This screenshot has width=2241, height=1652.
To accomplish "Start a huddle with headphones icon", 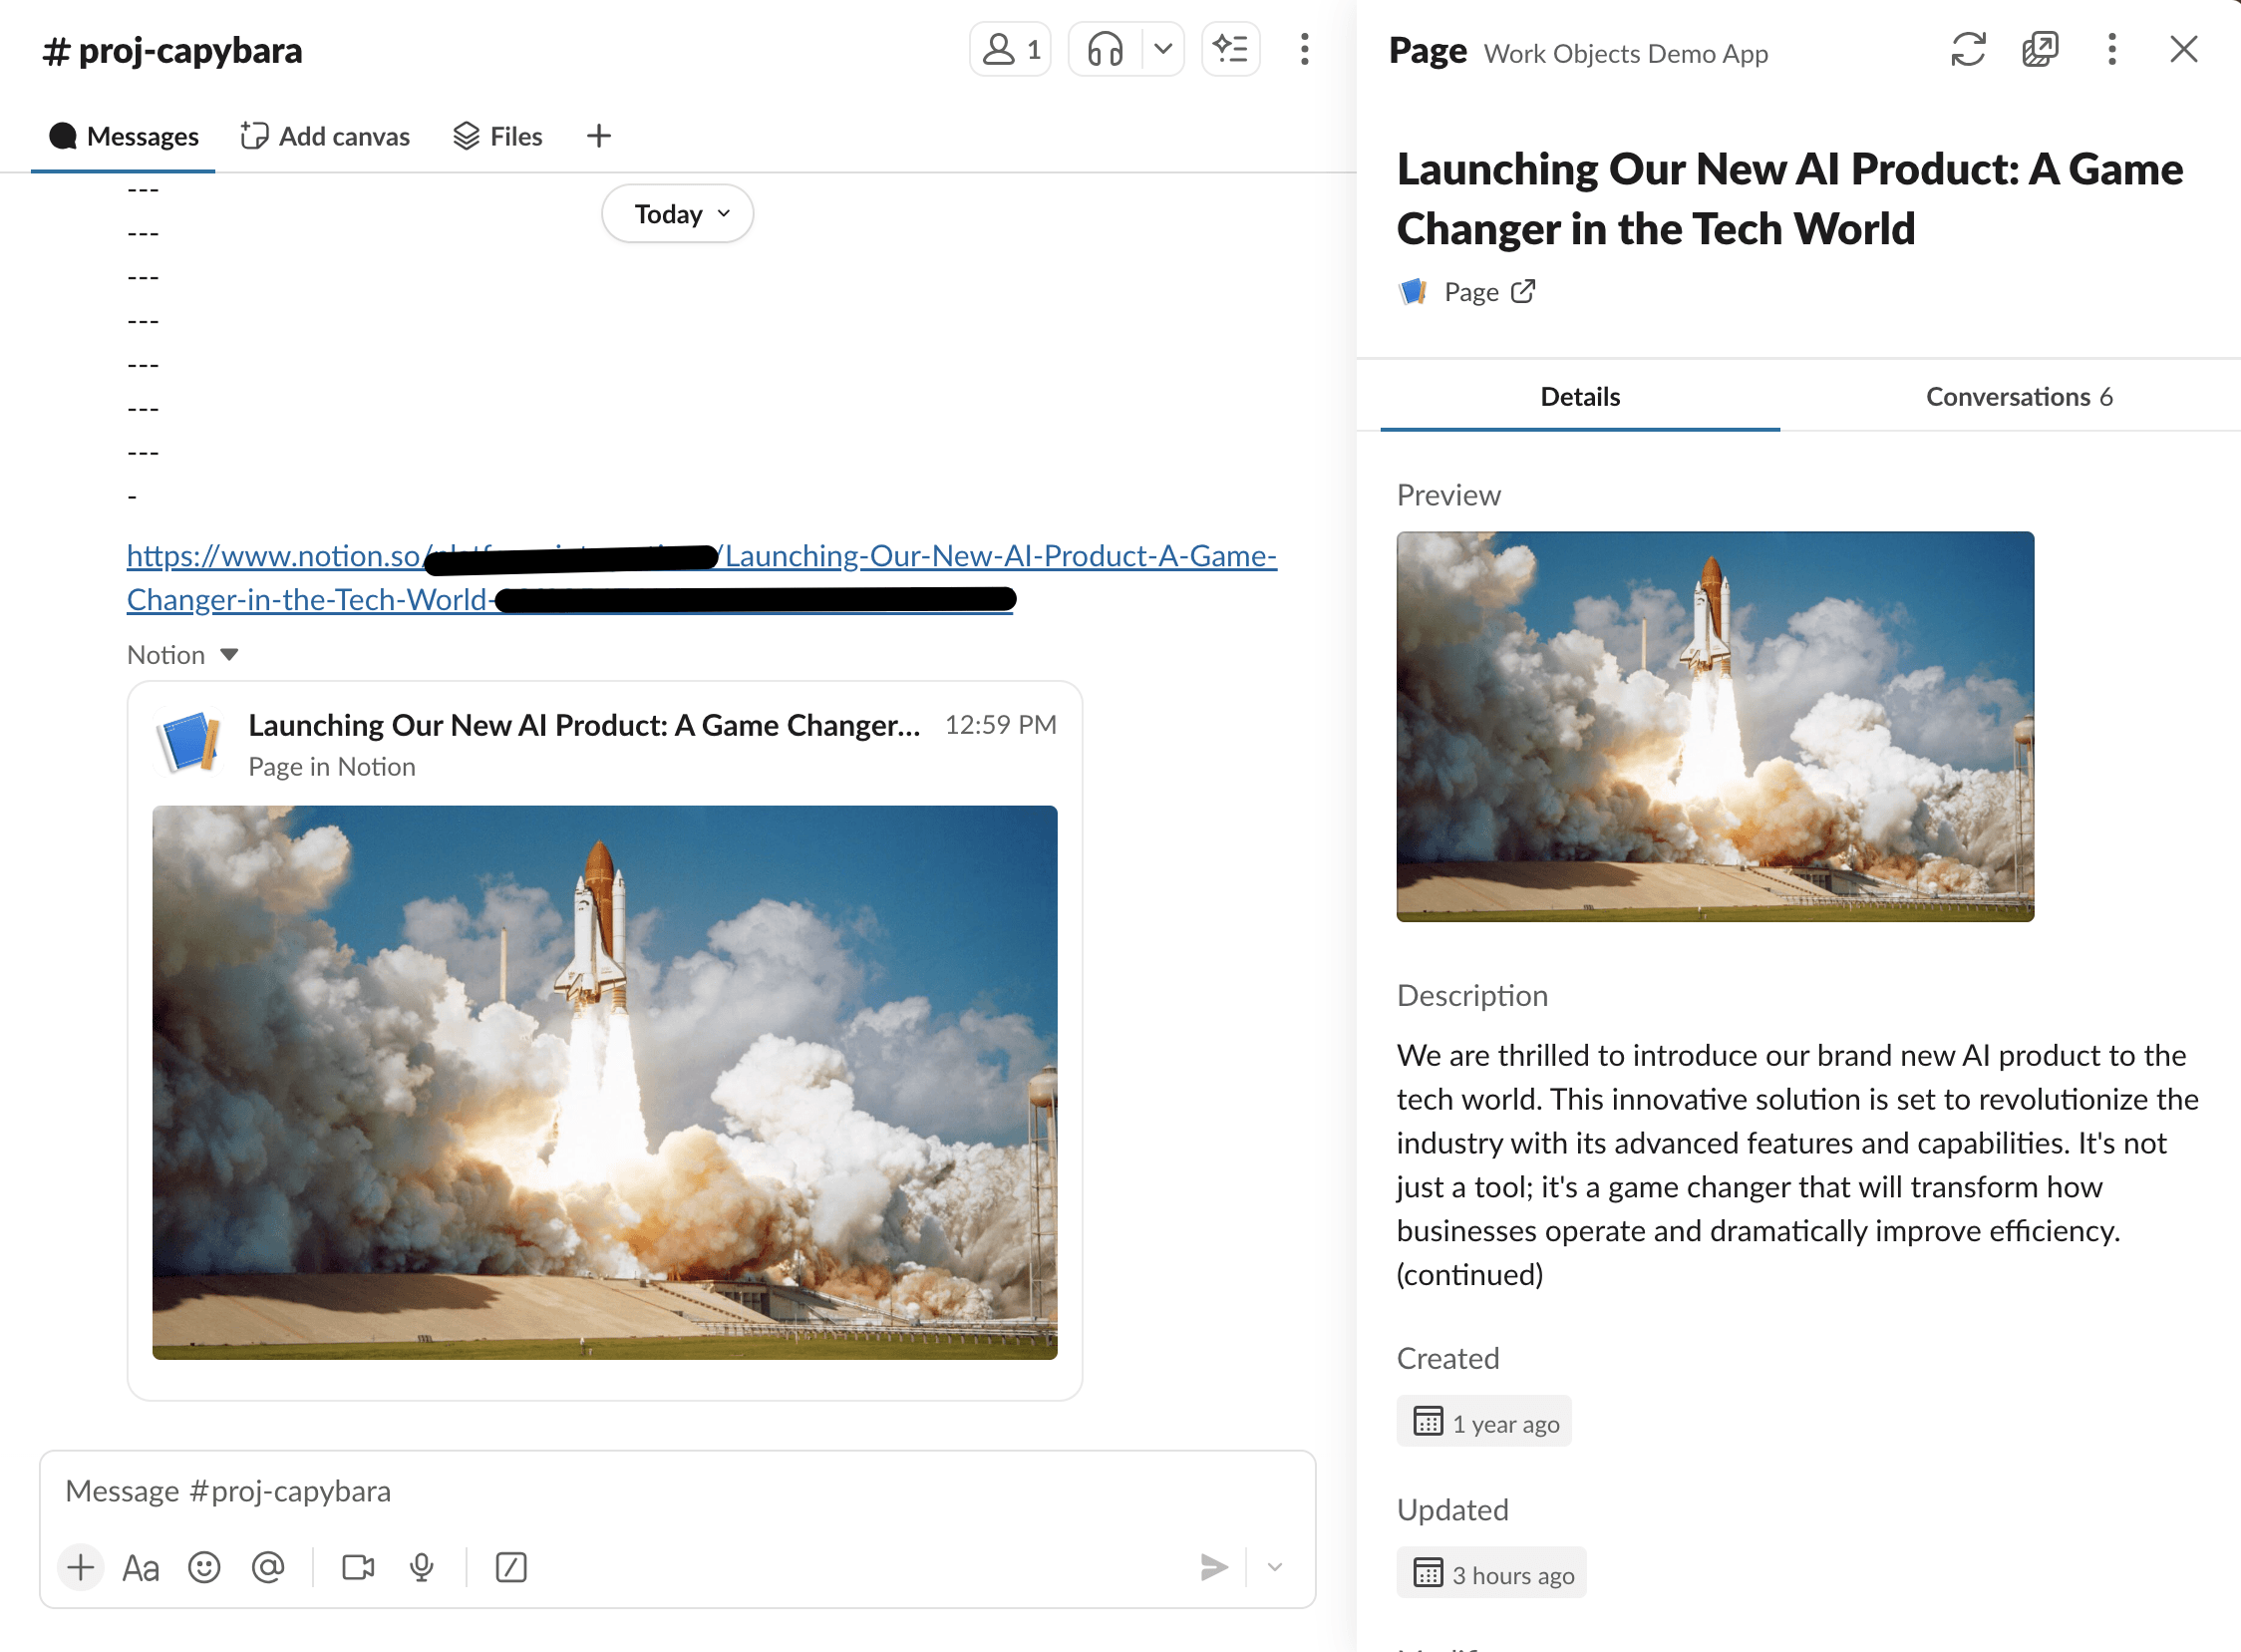I will 1105,49.
